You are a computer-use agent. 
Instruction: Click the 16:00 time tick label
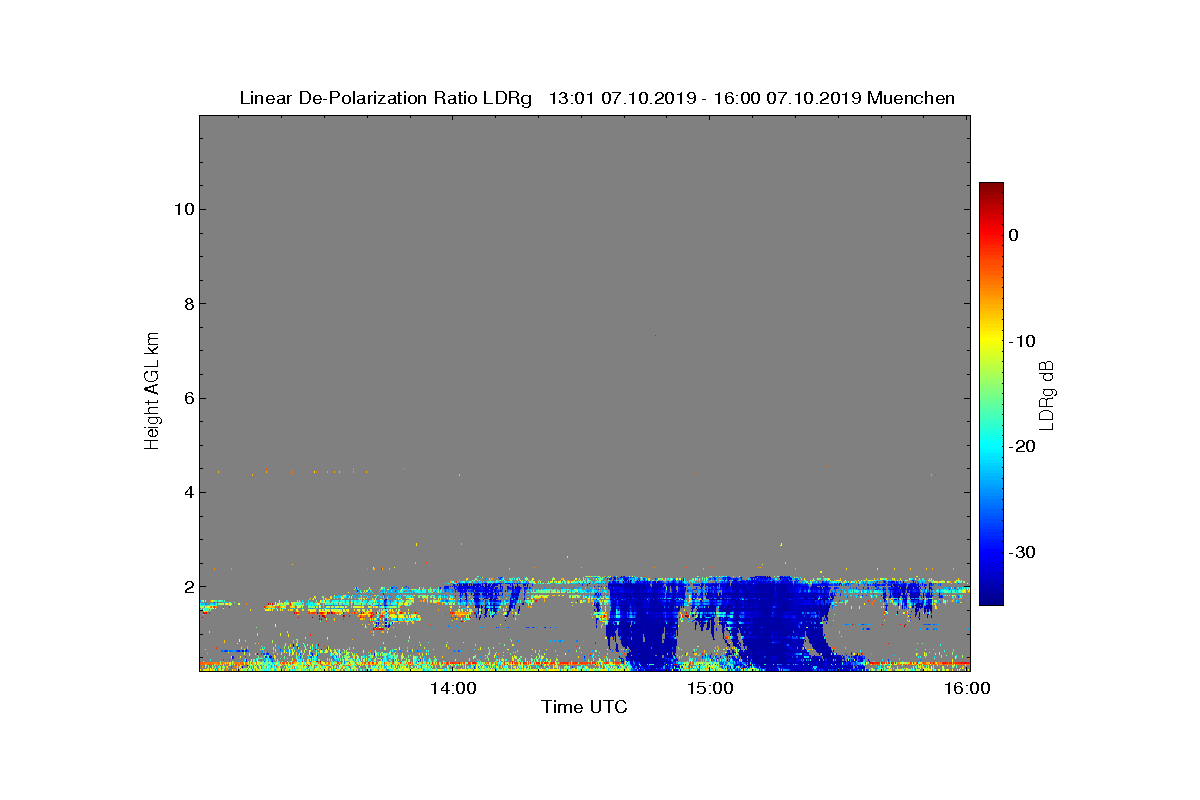click(x=968, y=688)
